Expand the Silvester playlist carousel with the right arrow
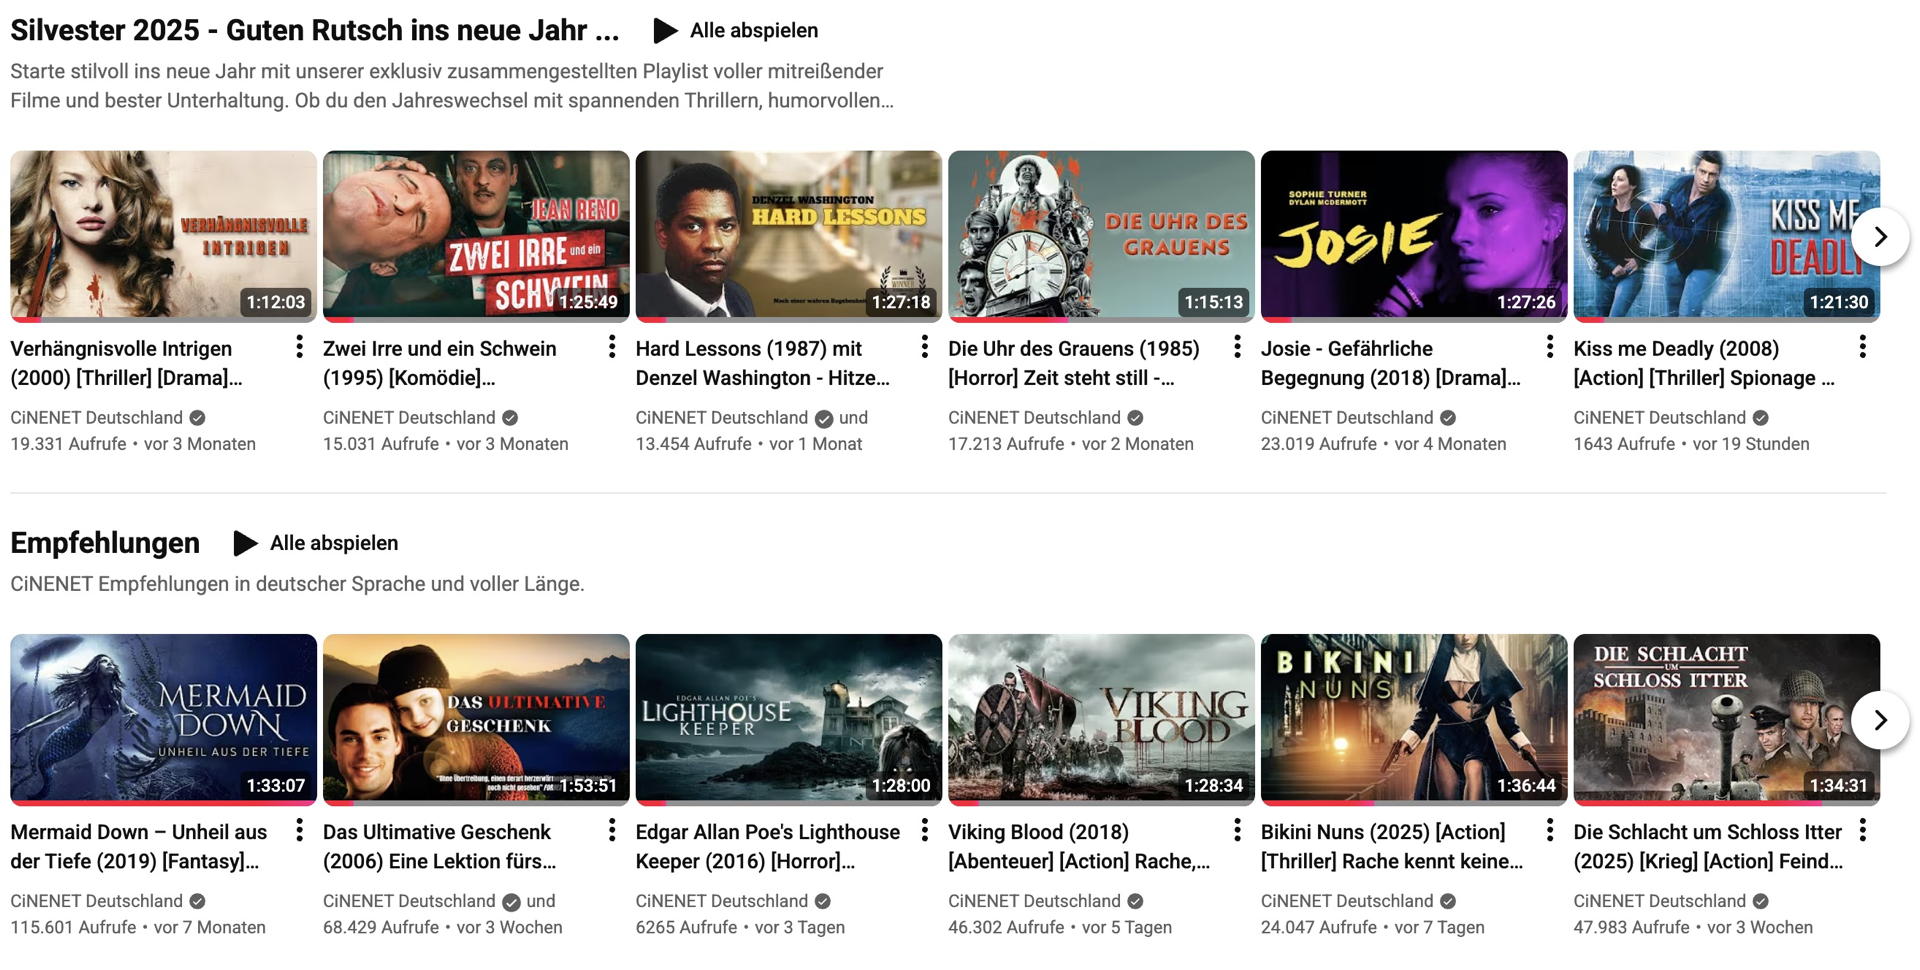 pos(1879,236)
